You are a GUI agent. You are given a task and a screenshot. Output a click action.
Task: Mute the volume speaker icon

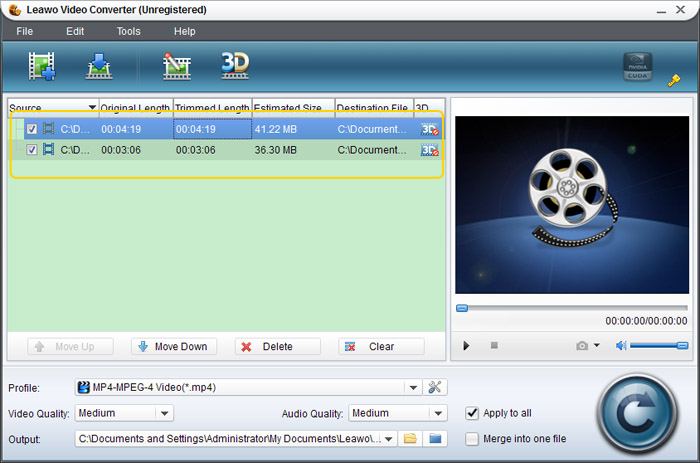click(x=621, y=346)
